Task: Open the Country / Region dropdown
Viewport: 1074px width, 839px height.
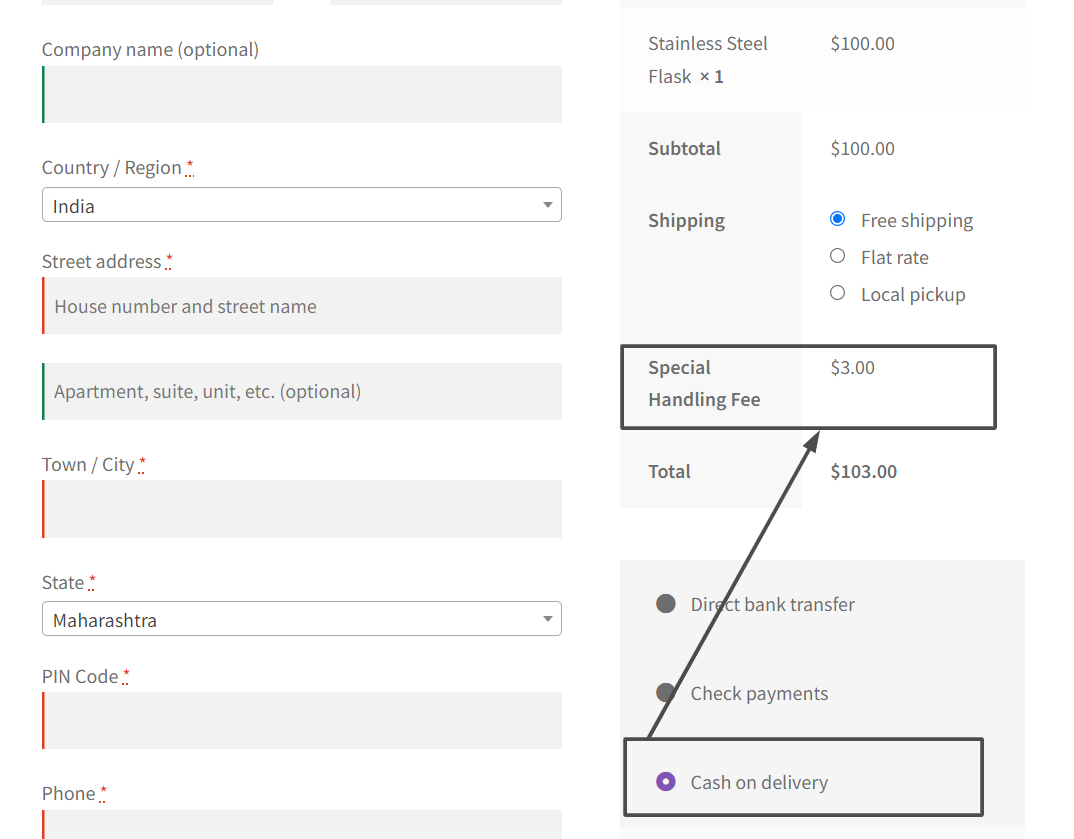Action: click(301, 204)
